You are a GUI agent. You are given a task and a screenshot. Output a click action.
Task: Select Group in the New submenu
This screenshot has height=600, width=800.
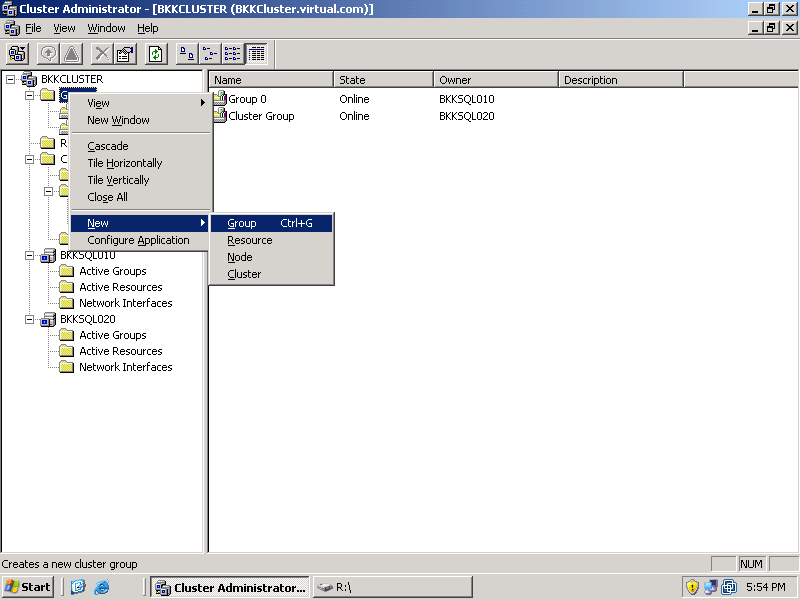pos(271,223)
